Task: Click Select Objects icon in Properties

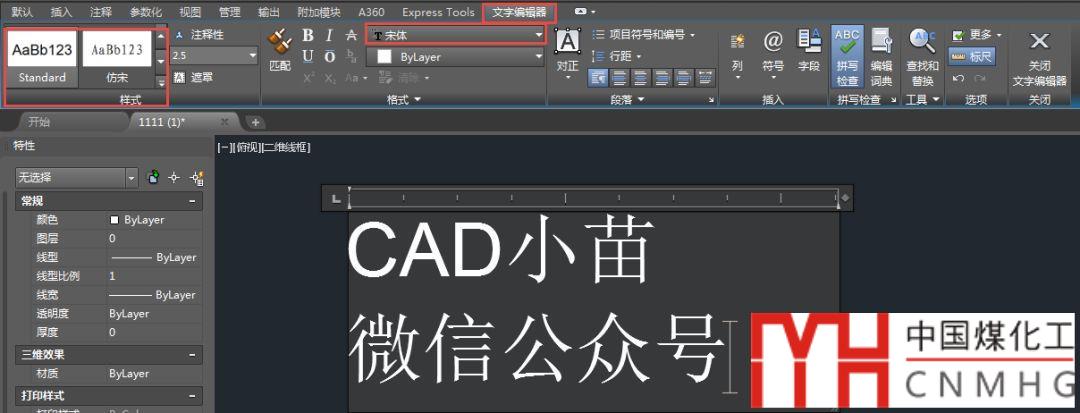Action: click(174, 178)
